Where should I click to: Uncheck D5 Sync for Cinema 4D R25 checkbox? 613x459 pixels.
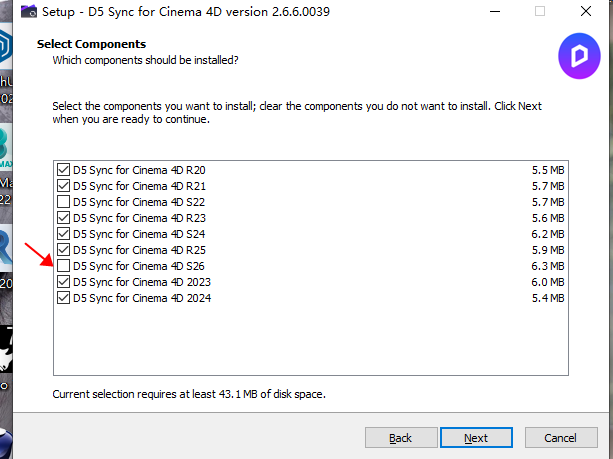pos(63,250)
